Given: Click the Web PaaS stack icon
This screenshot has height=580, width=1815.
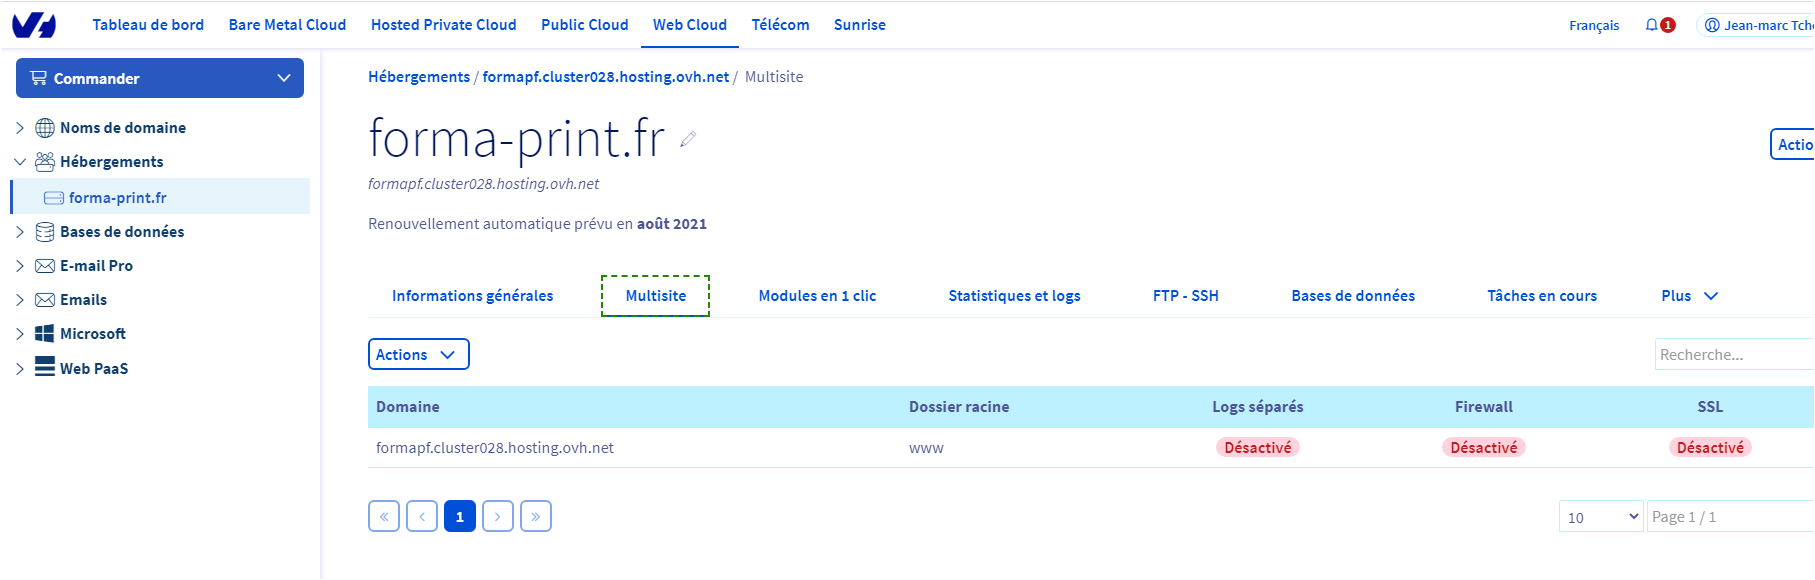Looking at the screenshot, I should pos(45,368).
